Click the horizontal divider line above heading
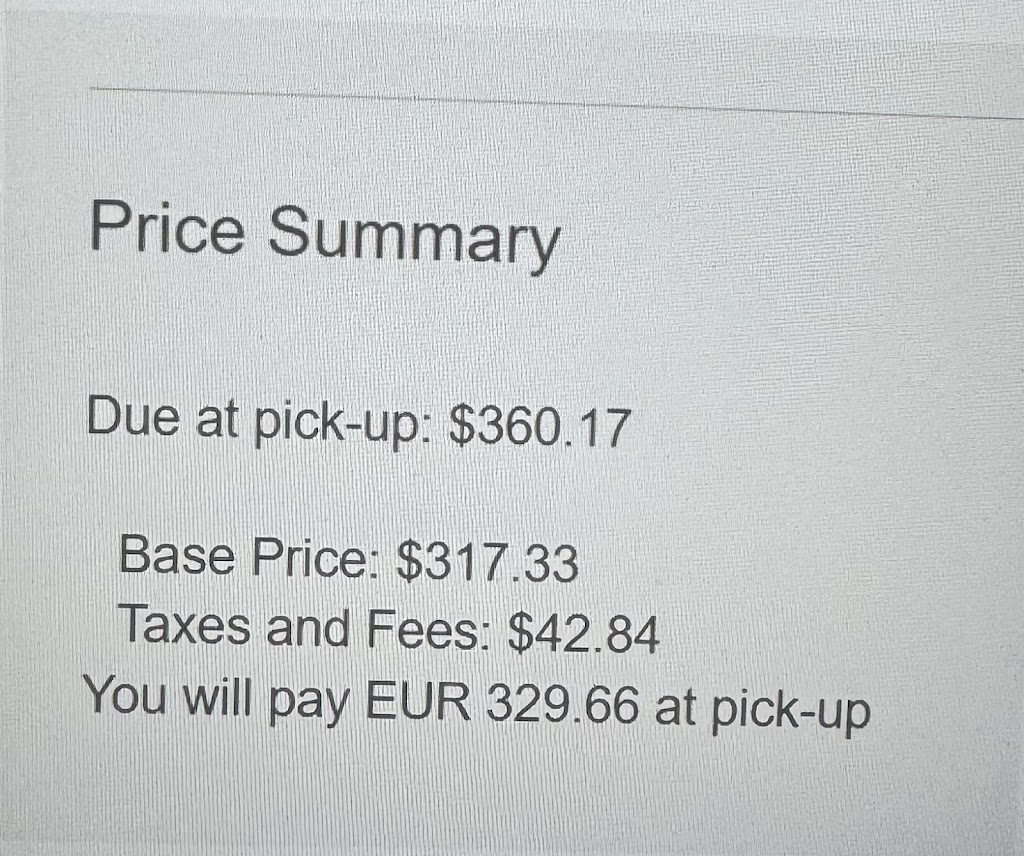The height and width of the screenshot is (856, 1024). [556, 103]
